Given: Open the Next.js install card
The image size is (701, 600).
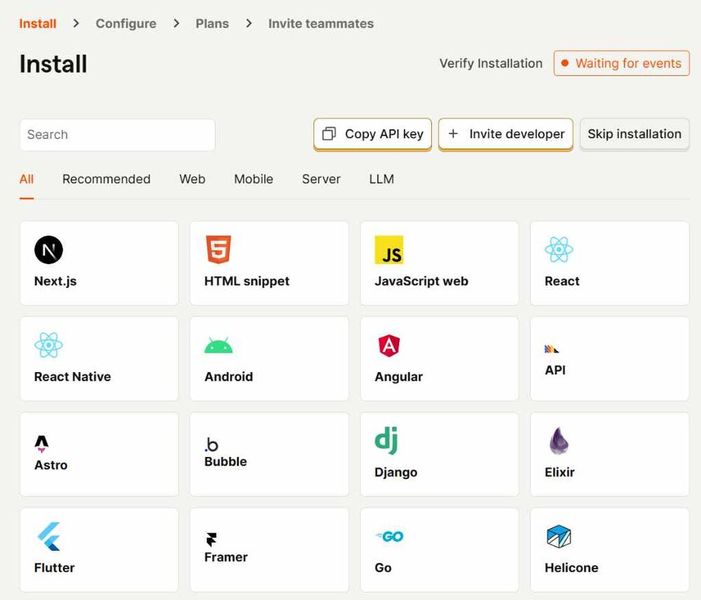Looking at the screenshot, I should [99, 263].
